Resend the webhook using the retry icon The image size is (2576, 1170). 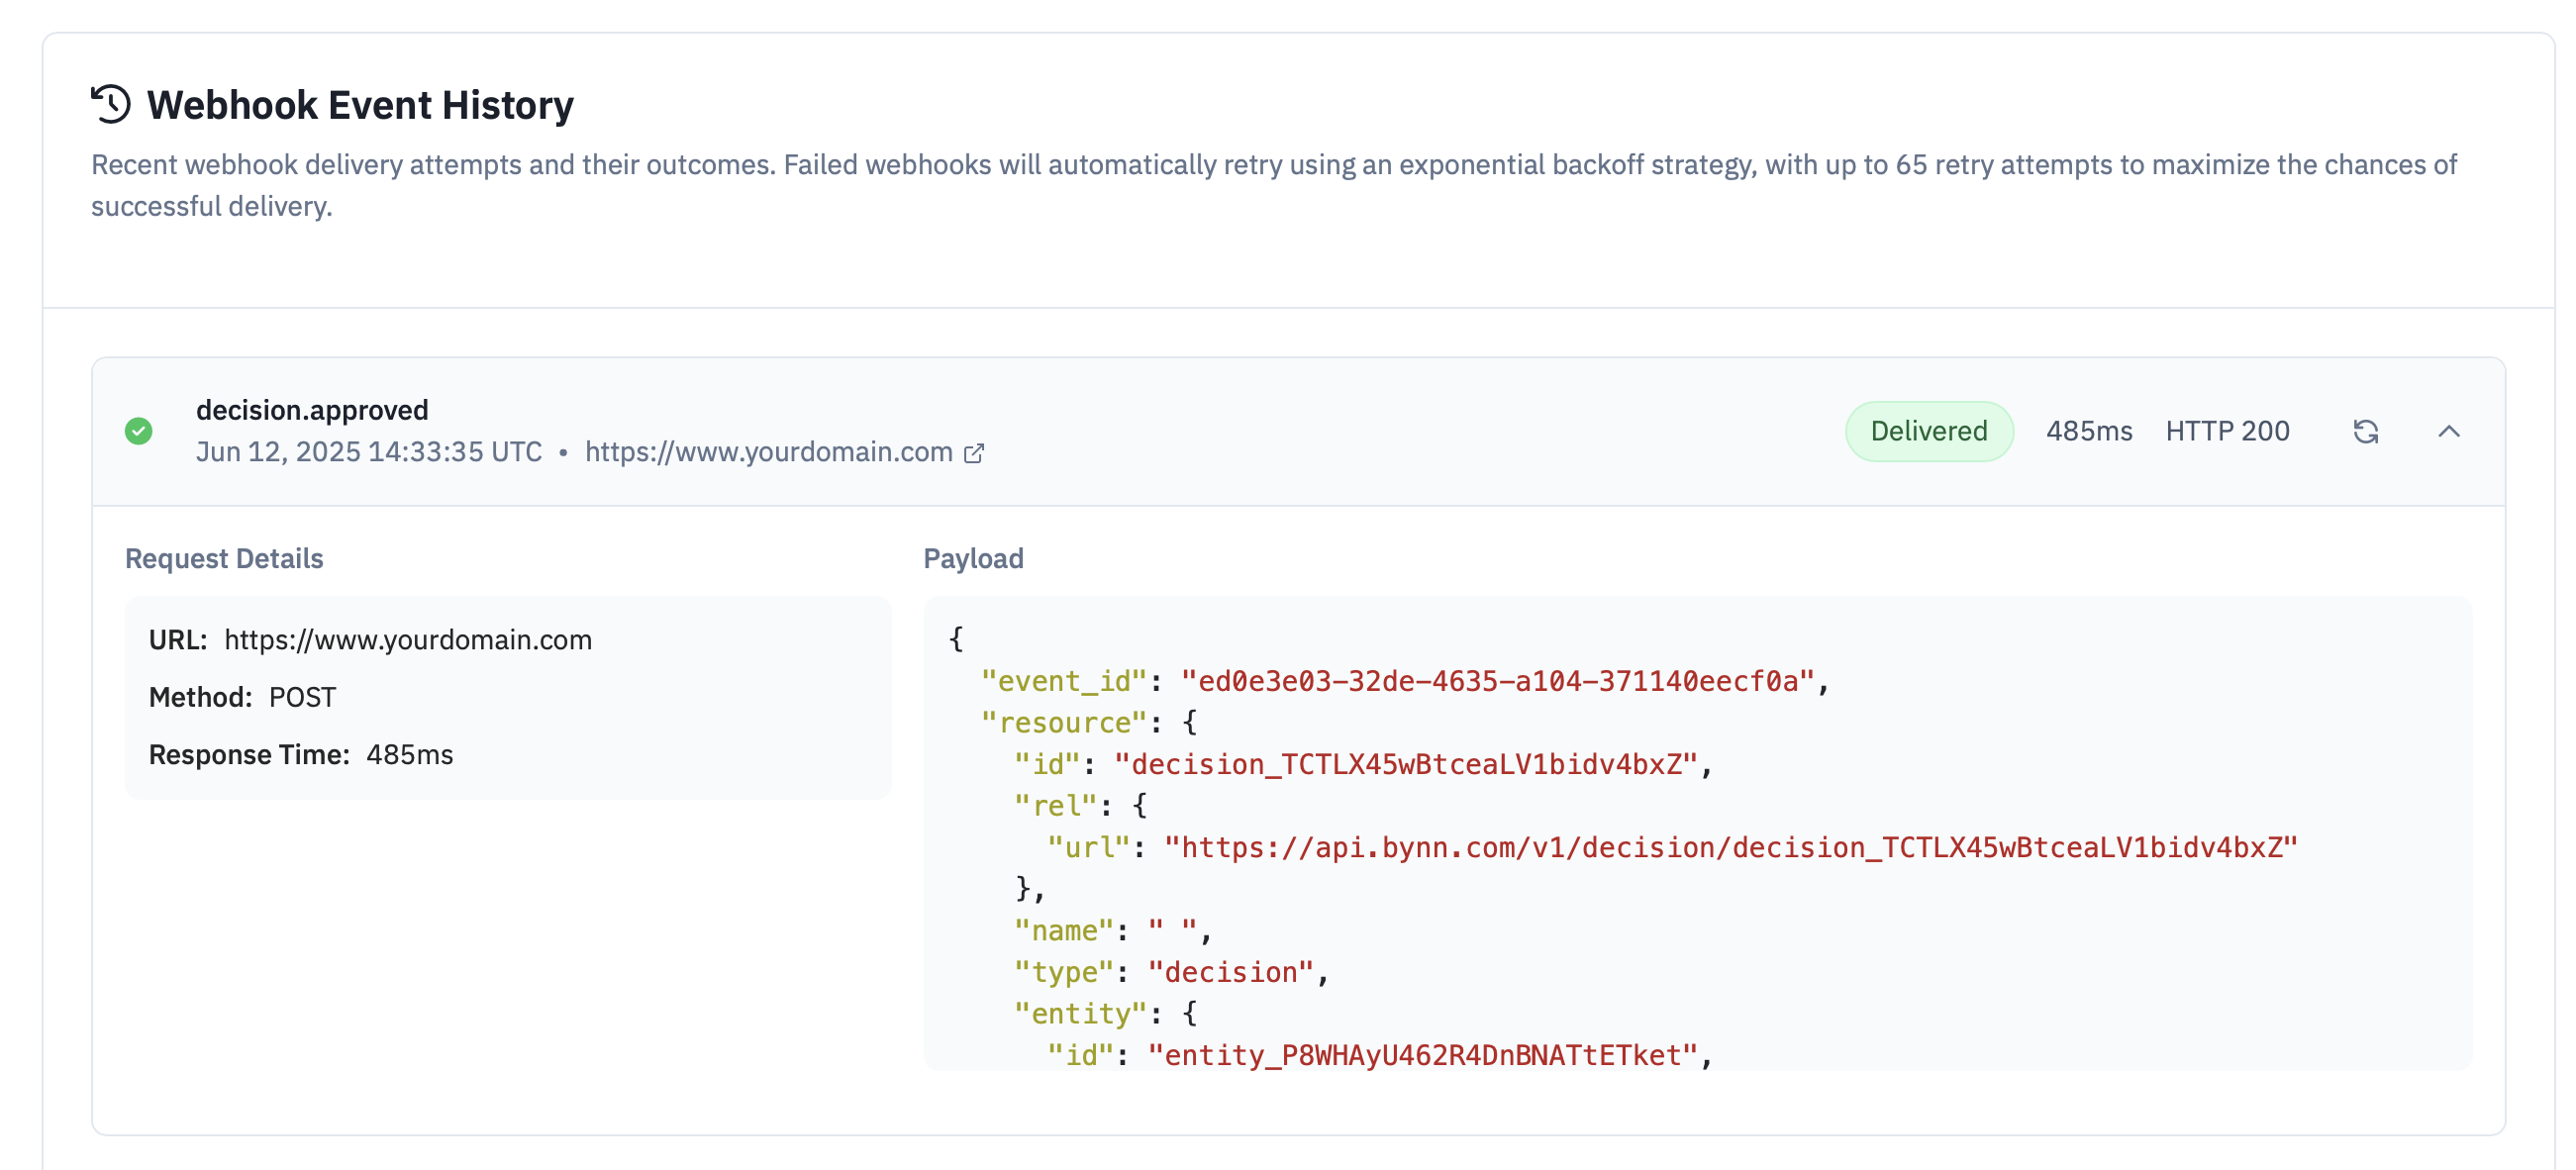click(x=2366, y=431)
